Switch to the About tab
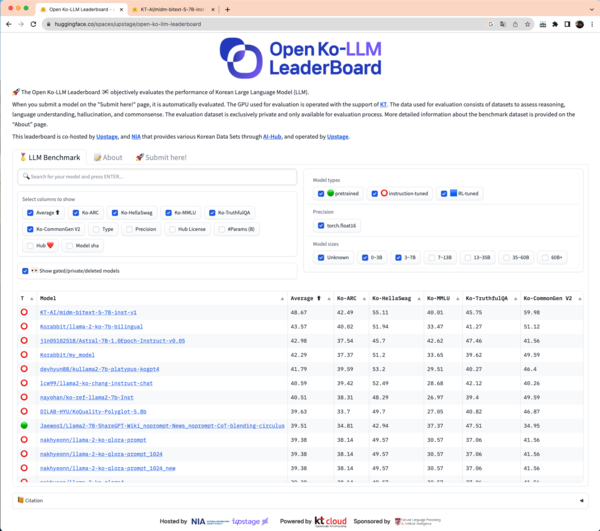The width and height of the screenshot is (600, 531). [108, 157]
